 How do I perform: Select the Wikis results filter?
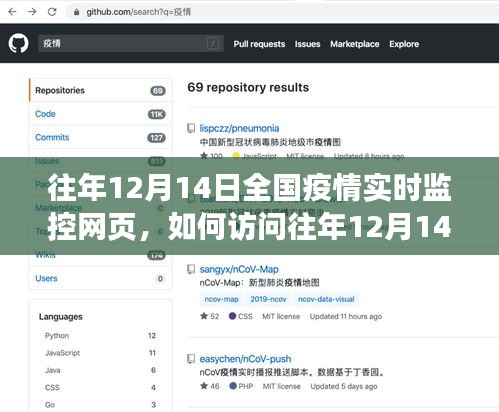tap(100, 255)
